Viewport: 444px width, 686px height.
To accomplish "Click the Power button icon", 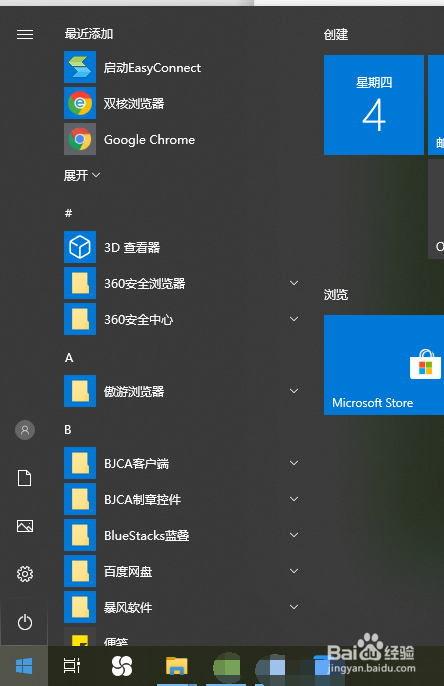I will (25, 622).
